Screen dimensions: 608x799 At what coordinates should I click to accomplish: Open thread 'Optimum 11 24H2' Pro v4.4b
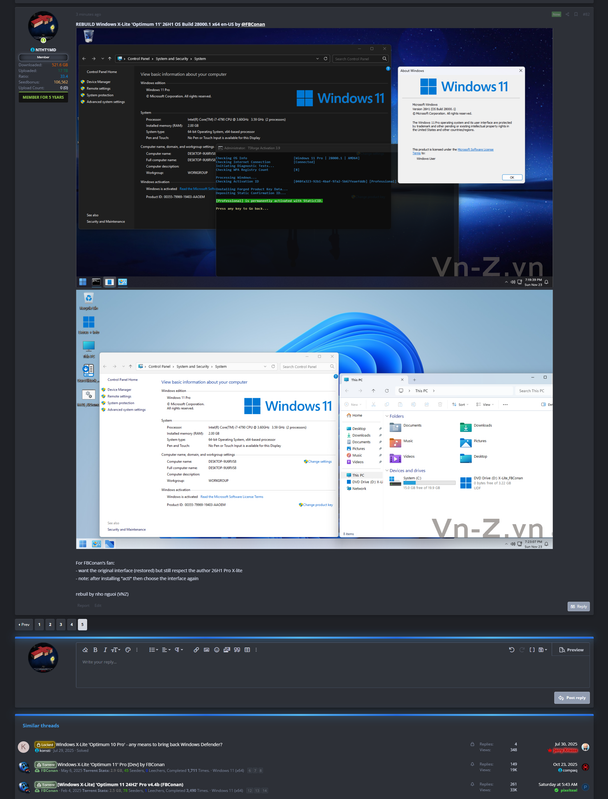(x=120, y=784)
